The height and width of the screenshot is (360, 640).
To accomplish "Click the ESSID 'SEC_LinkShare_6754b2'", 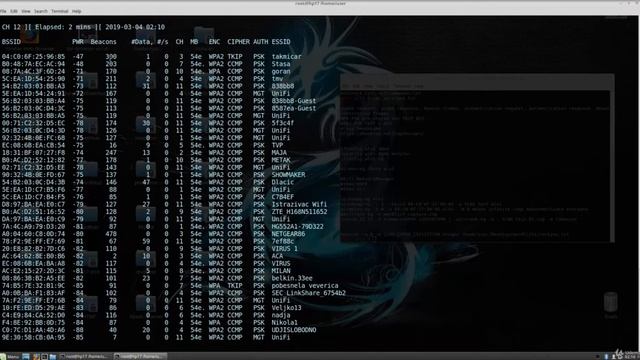I will (x=309, y=293).
